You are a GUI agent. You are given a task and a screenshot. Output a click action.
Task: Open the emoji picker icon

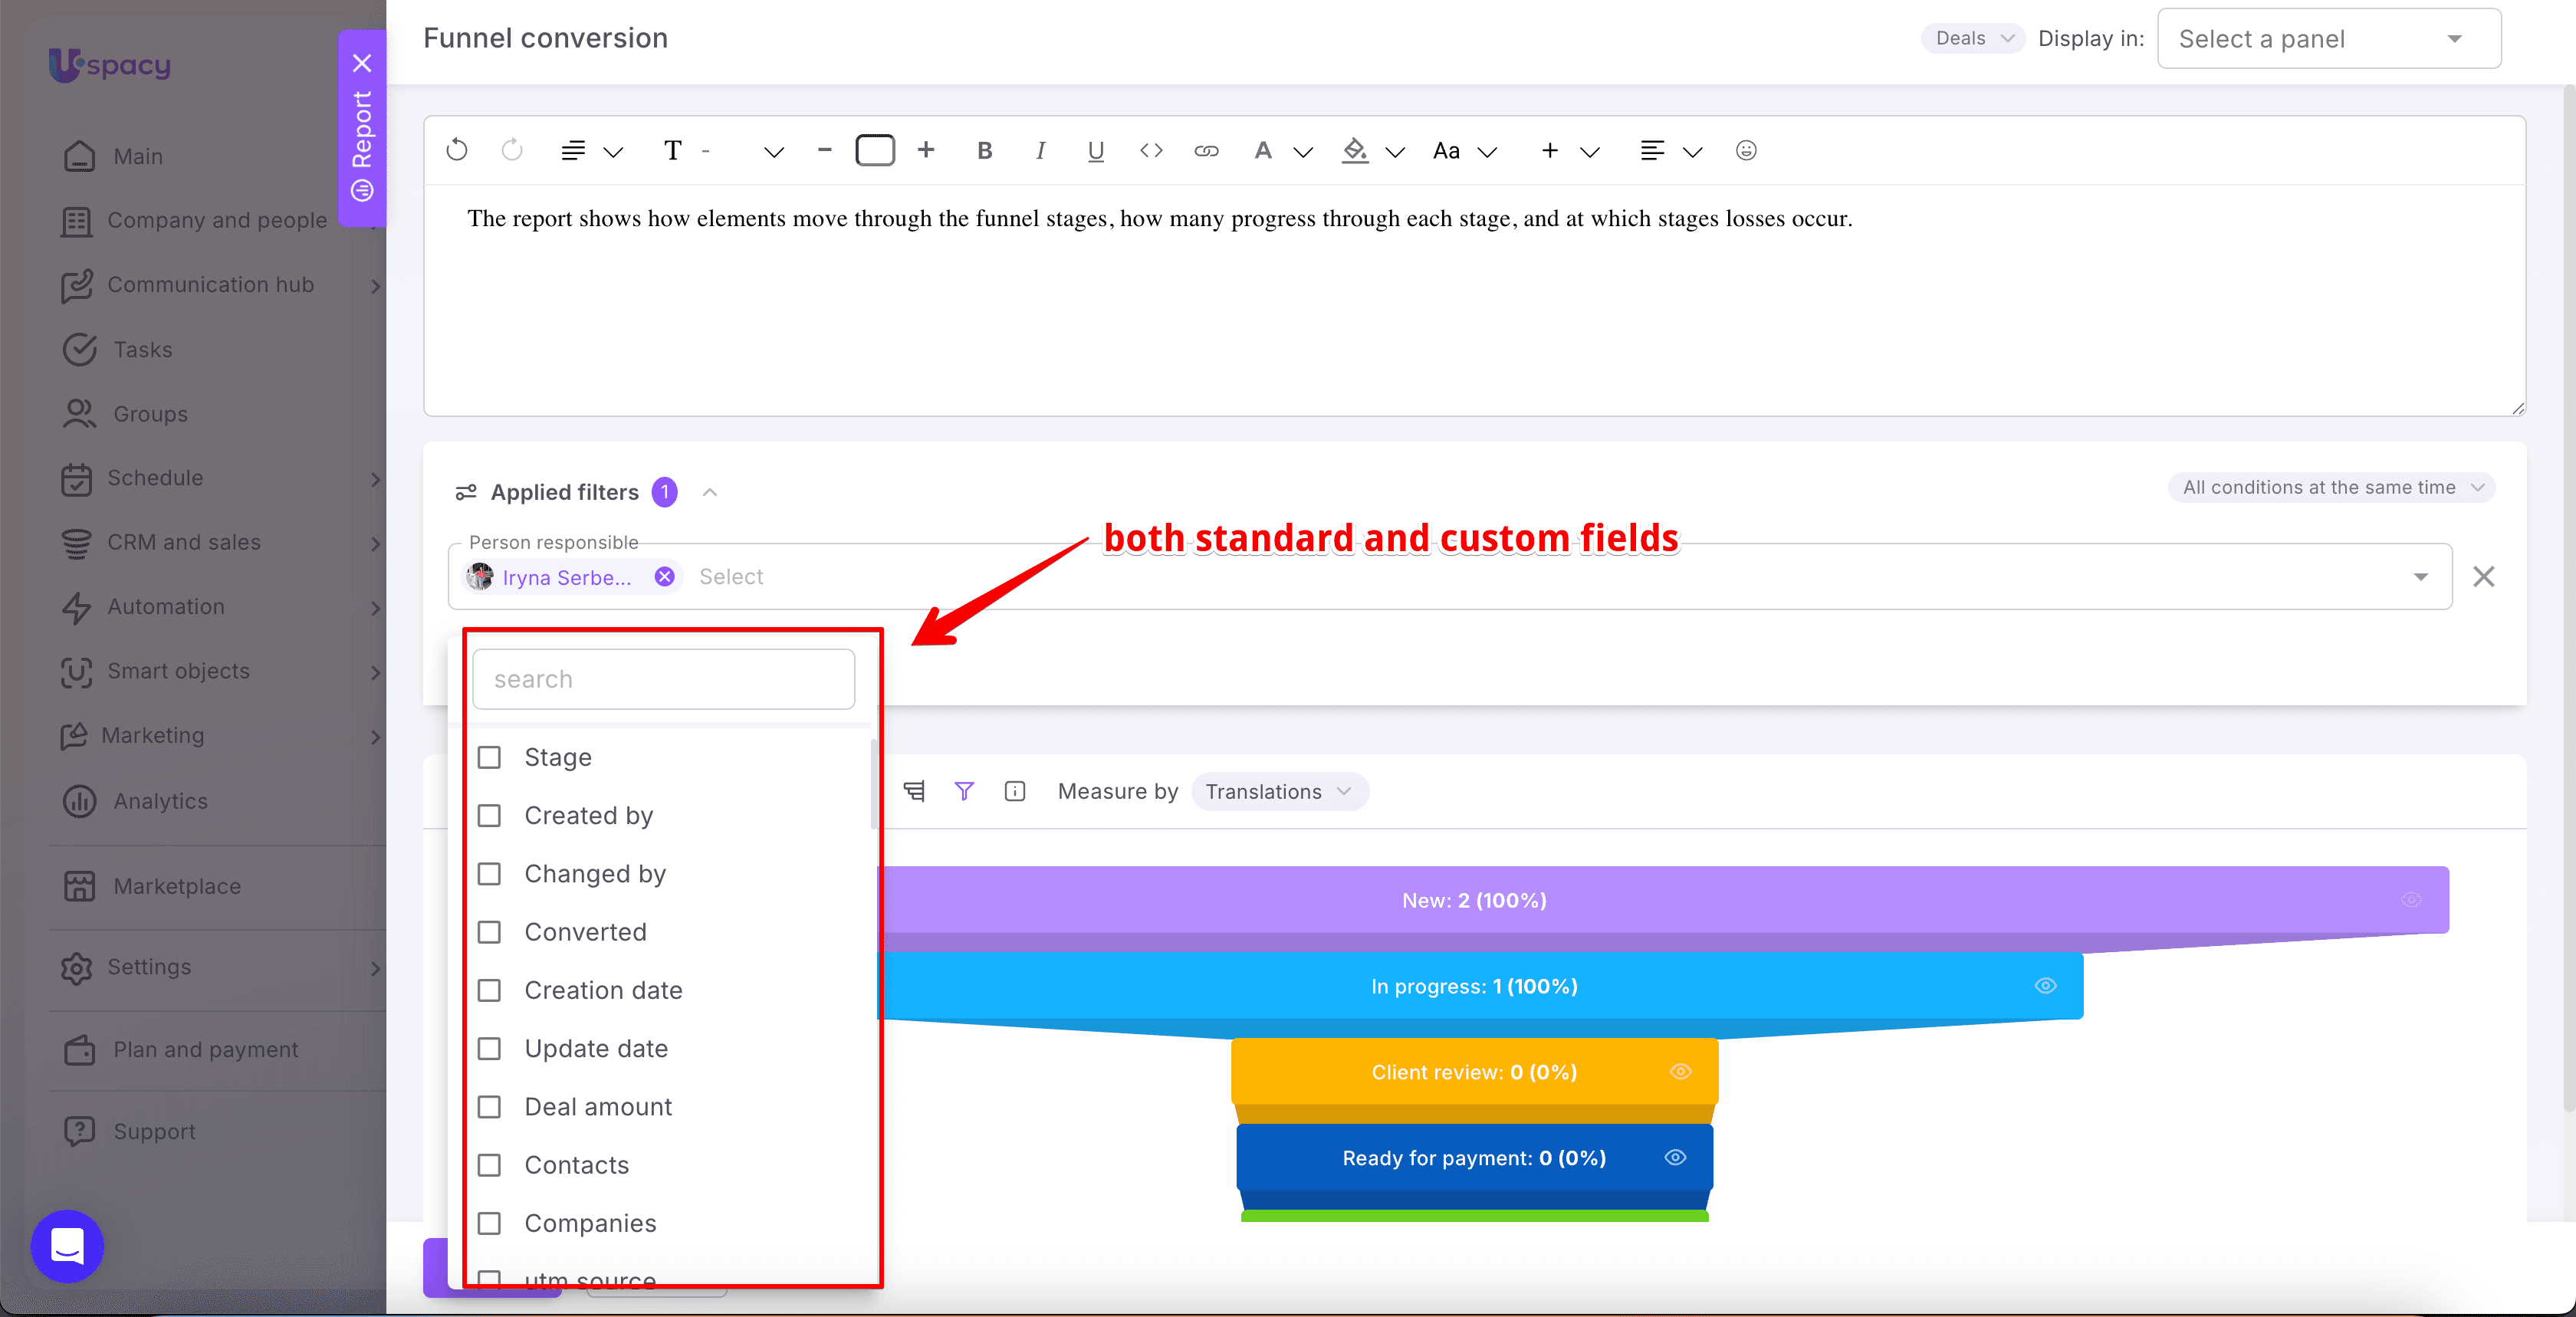click(x=1746, y=150)
